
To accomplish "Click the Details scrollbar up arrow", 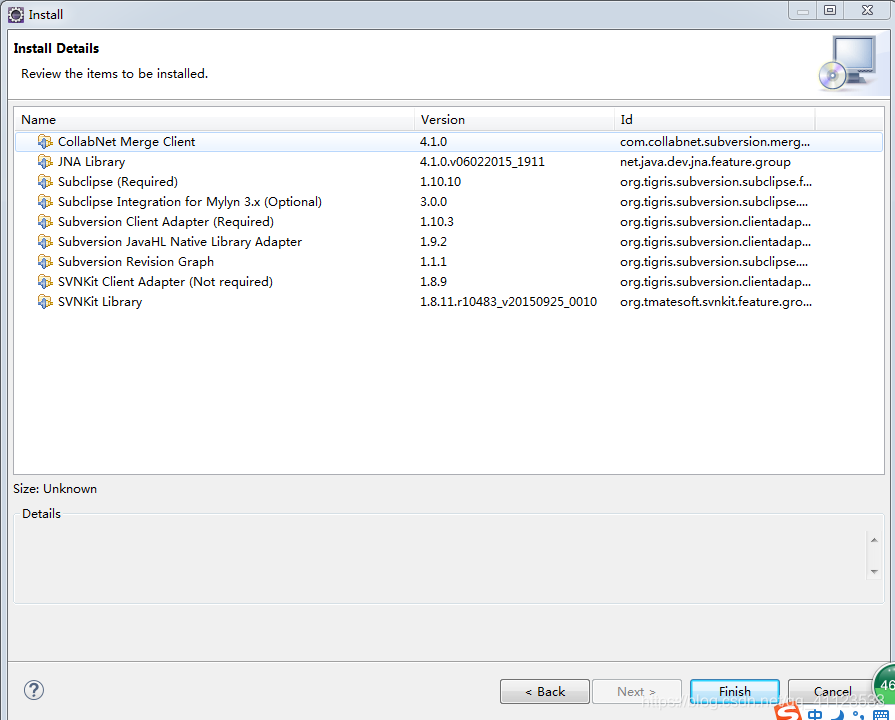I will [x=874, y=540].
